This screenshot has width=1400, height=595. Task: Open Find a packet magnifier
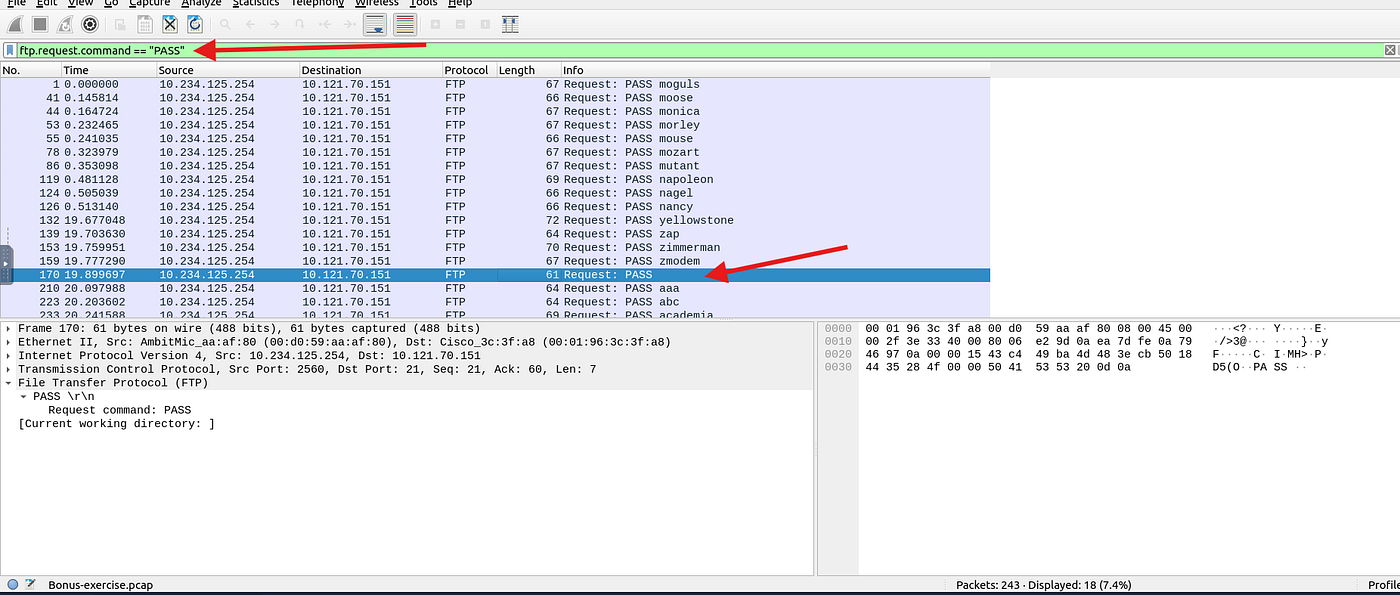pyautogui.click(x=225, y=23)
